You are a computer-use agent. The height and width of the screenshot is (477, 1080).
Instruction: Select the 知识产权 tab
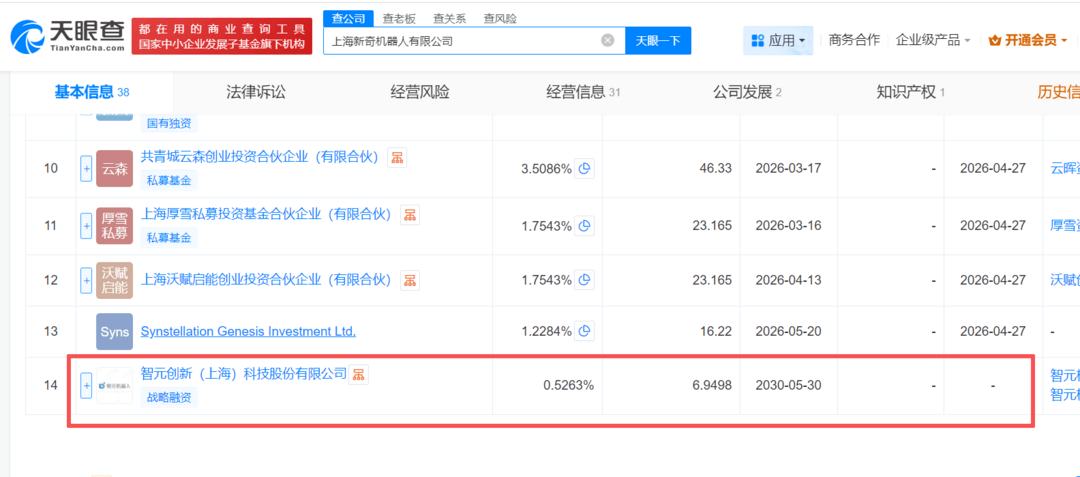click(x=911, y=92)
